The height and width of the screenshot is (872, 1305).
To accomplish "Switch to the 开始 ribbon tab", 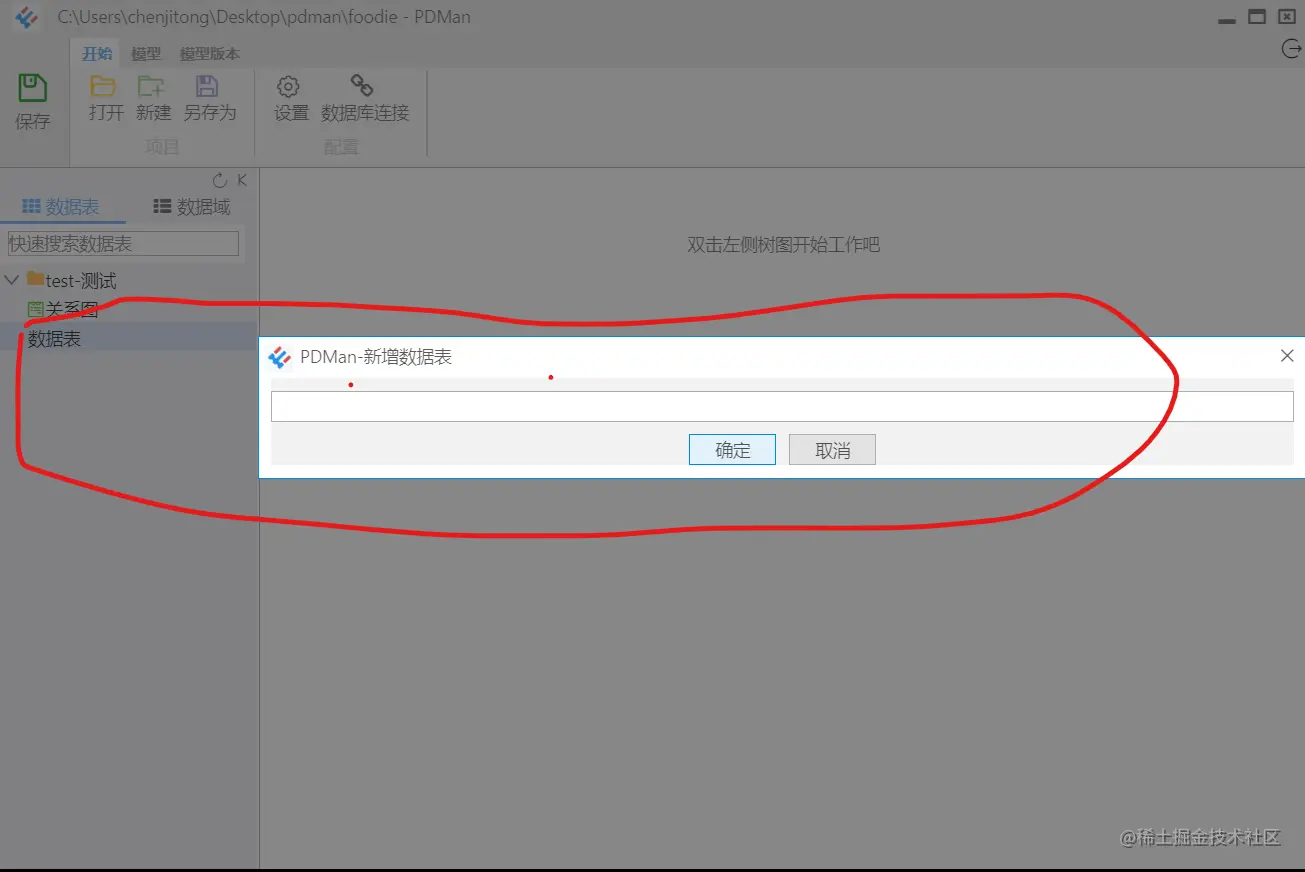I will coord(97,54).
